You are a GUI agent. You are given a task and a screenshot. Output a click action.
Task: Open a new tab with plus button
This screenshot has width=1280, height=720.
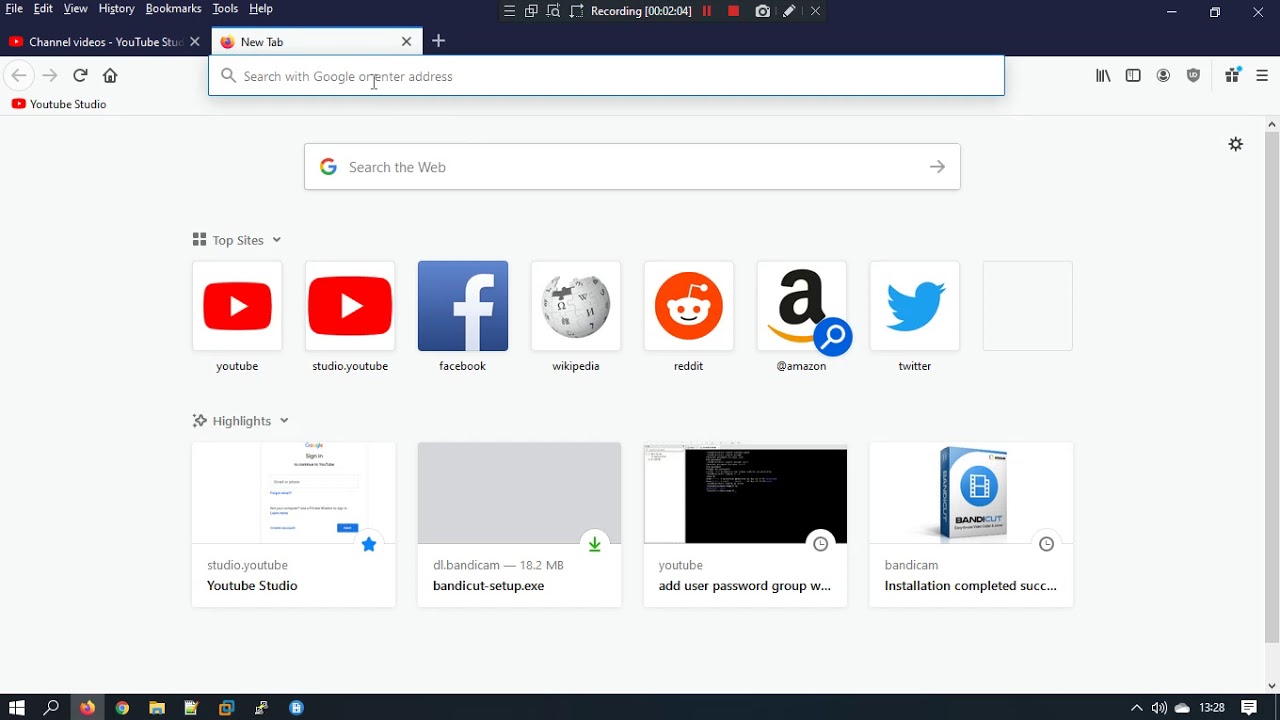click(438, 41)
